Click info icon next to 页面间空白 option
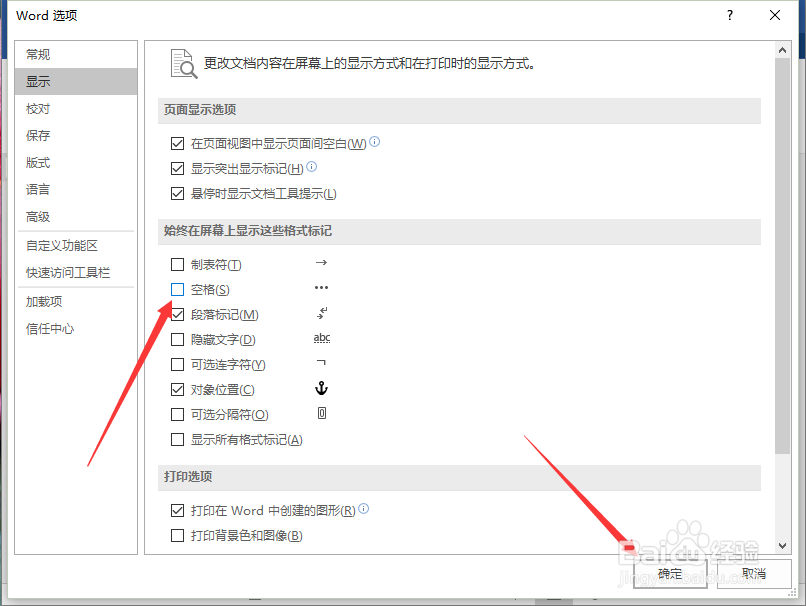This screenshot has height=606, width=806. 375,141
